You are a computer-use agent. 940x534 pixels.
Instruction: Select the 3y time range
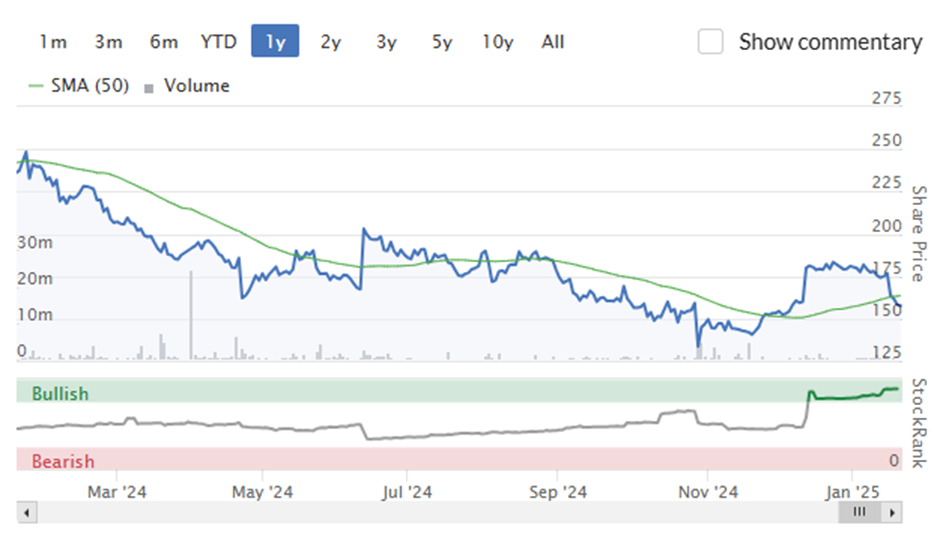tap(386, 41)
